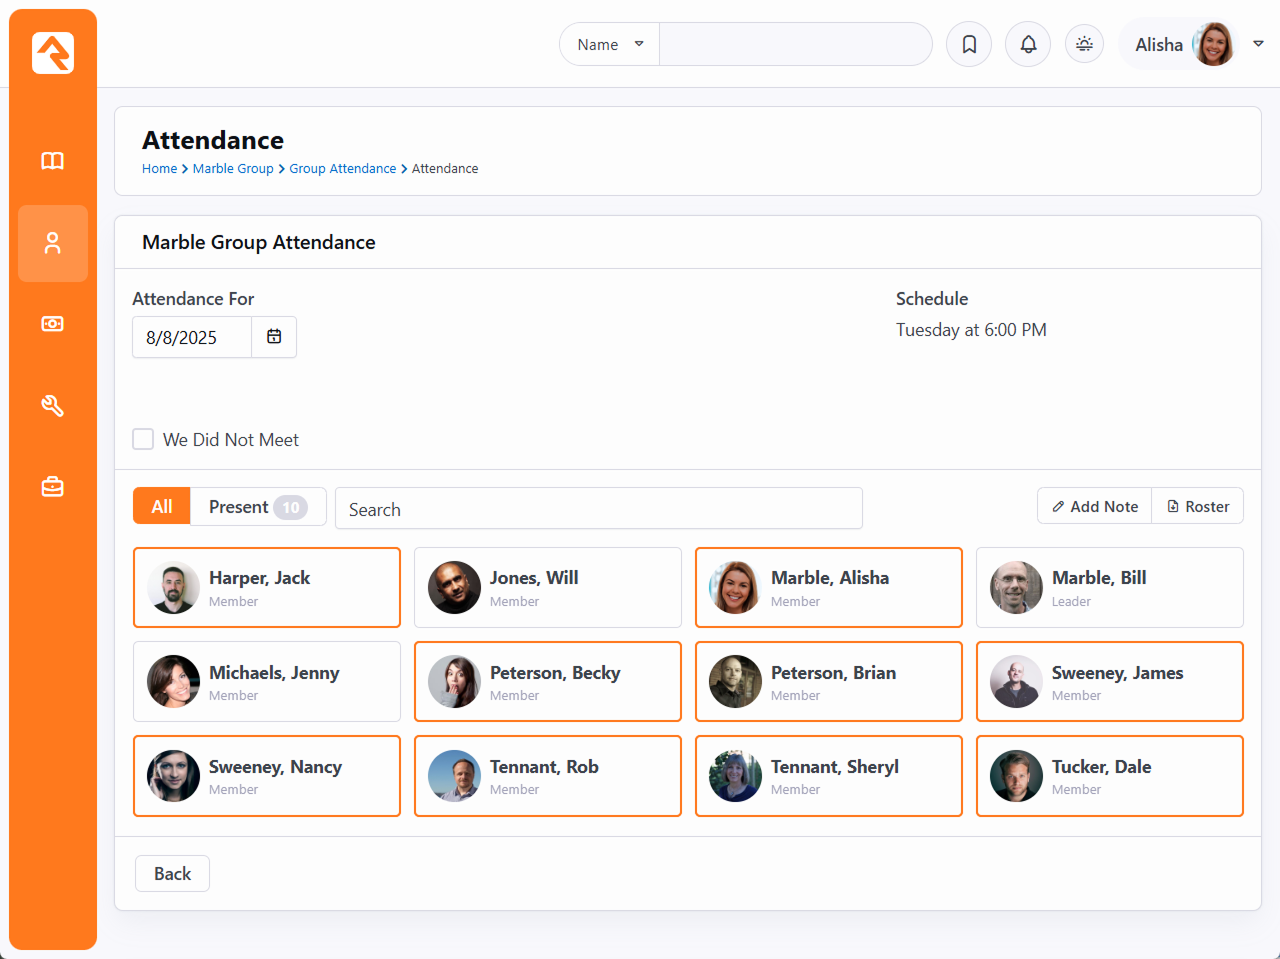This screenshot has width=1280, height=959.
Task: Check the We Did Not Meet checkbox
Action: pos(144,440)
